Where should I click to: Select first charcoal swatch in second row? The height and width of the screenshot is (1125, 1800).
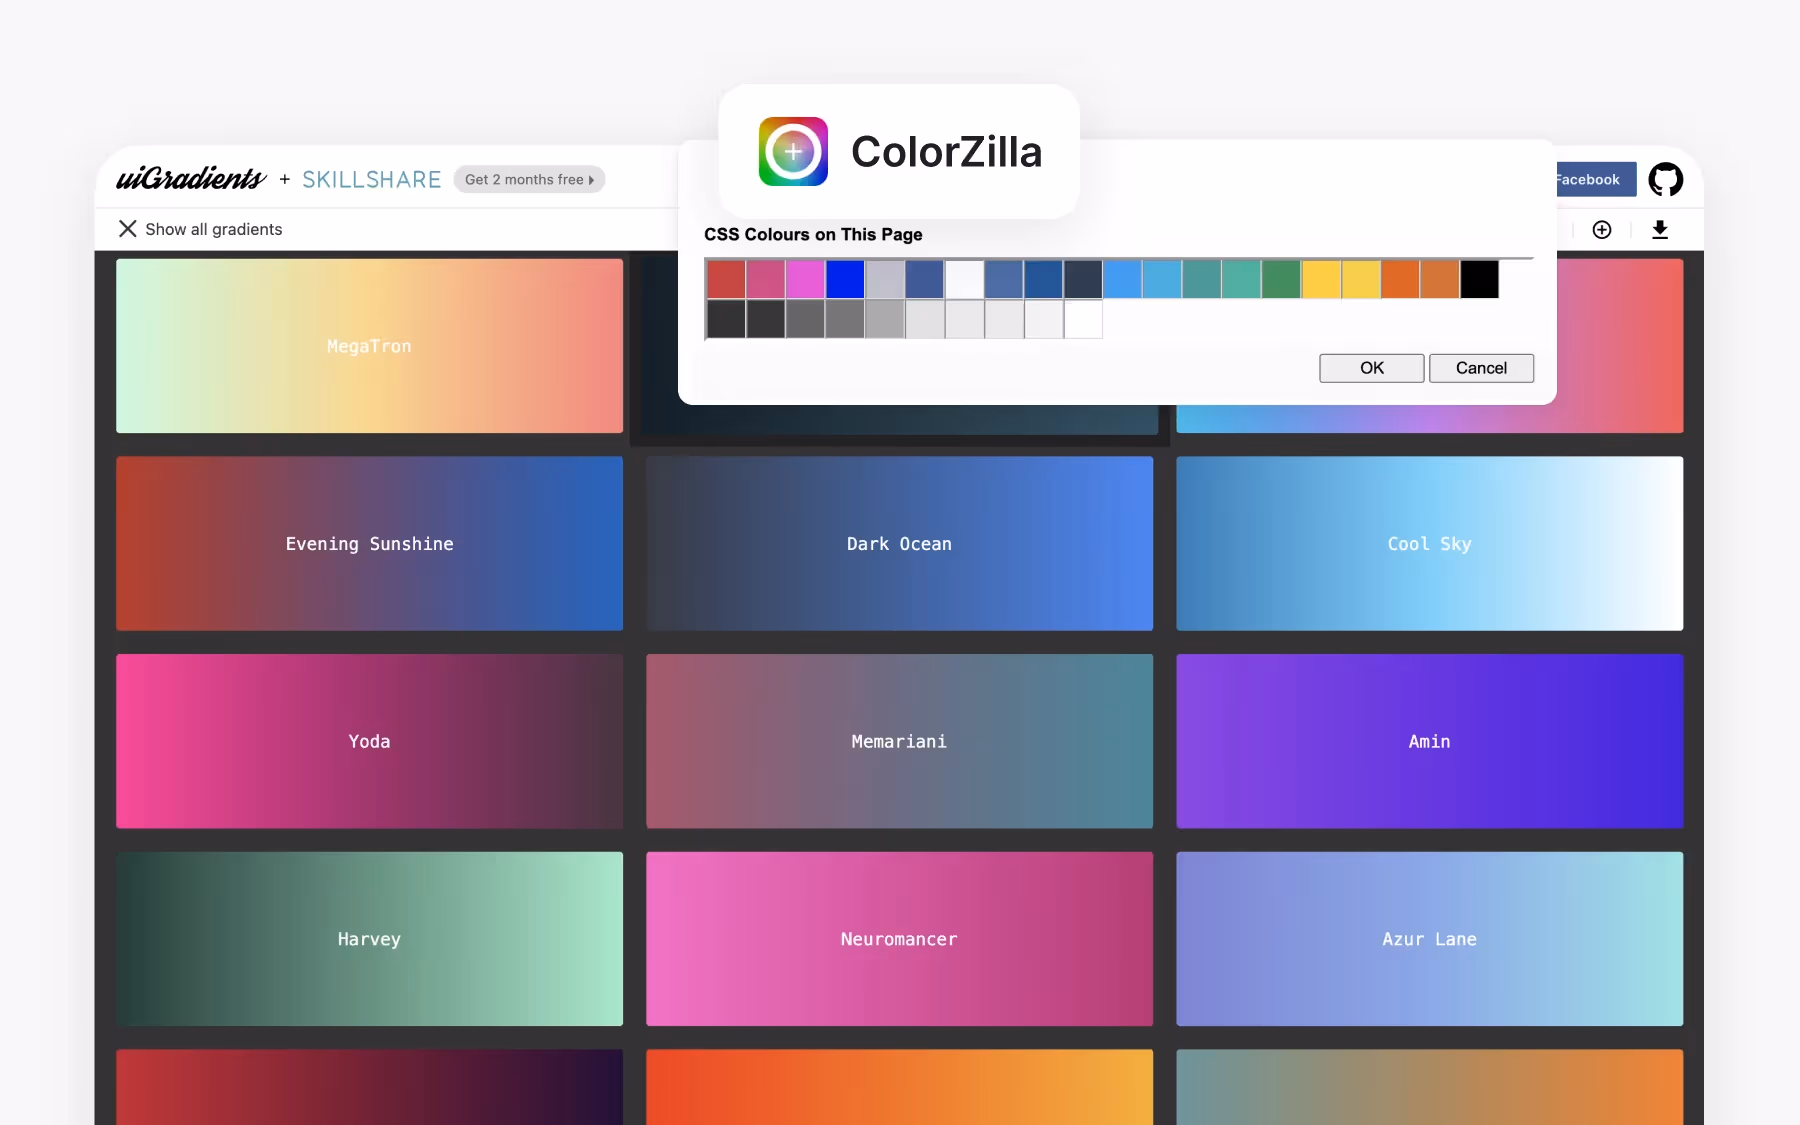click(x=726, y=319)
